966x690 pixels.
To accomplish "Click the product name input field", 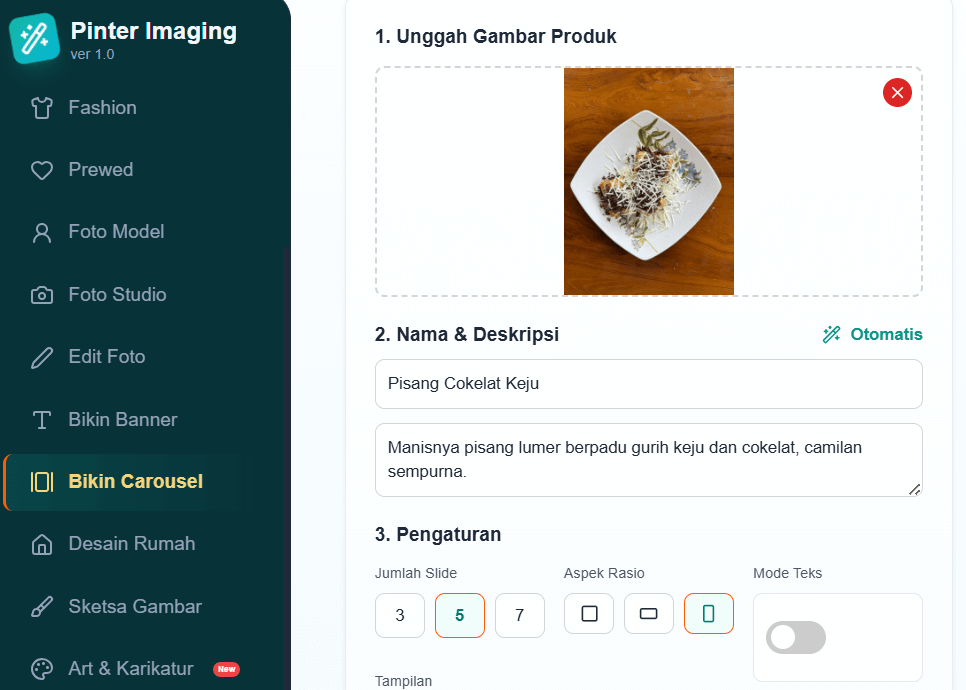I will tap(648, 384).
